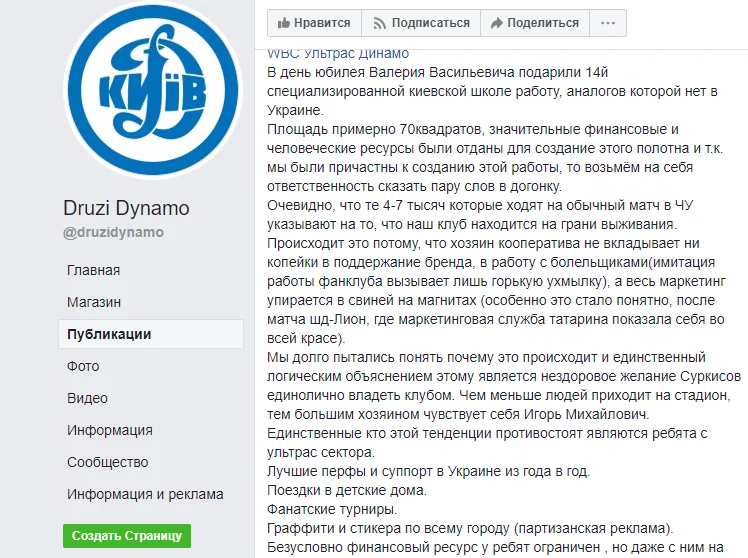Click the WBC Ультрас Динамо post header
Viewport: 748px width, 558px height.
click(x=338, y=54)
